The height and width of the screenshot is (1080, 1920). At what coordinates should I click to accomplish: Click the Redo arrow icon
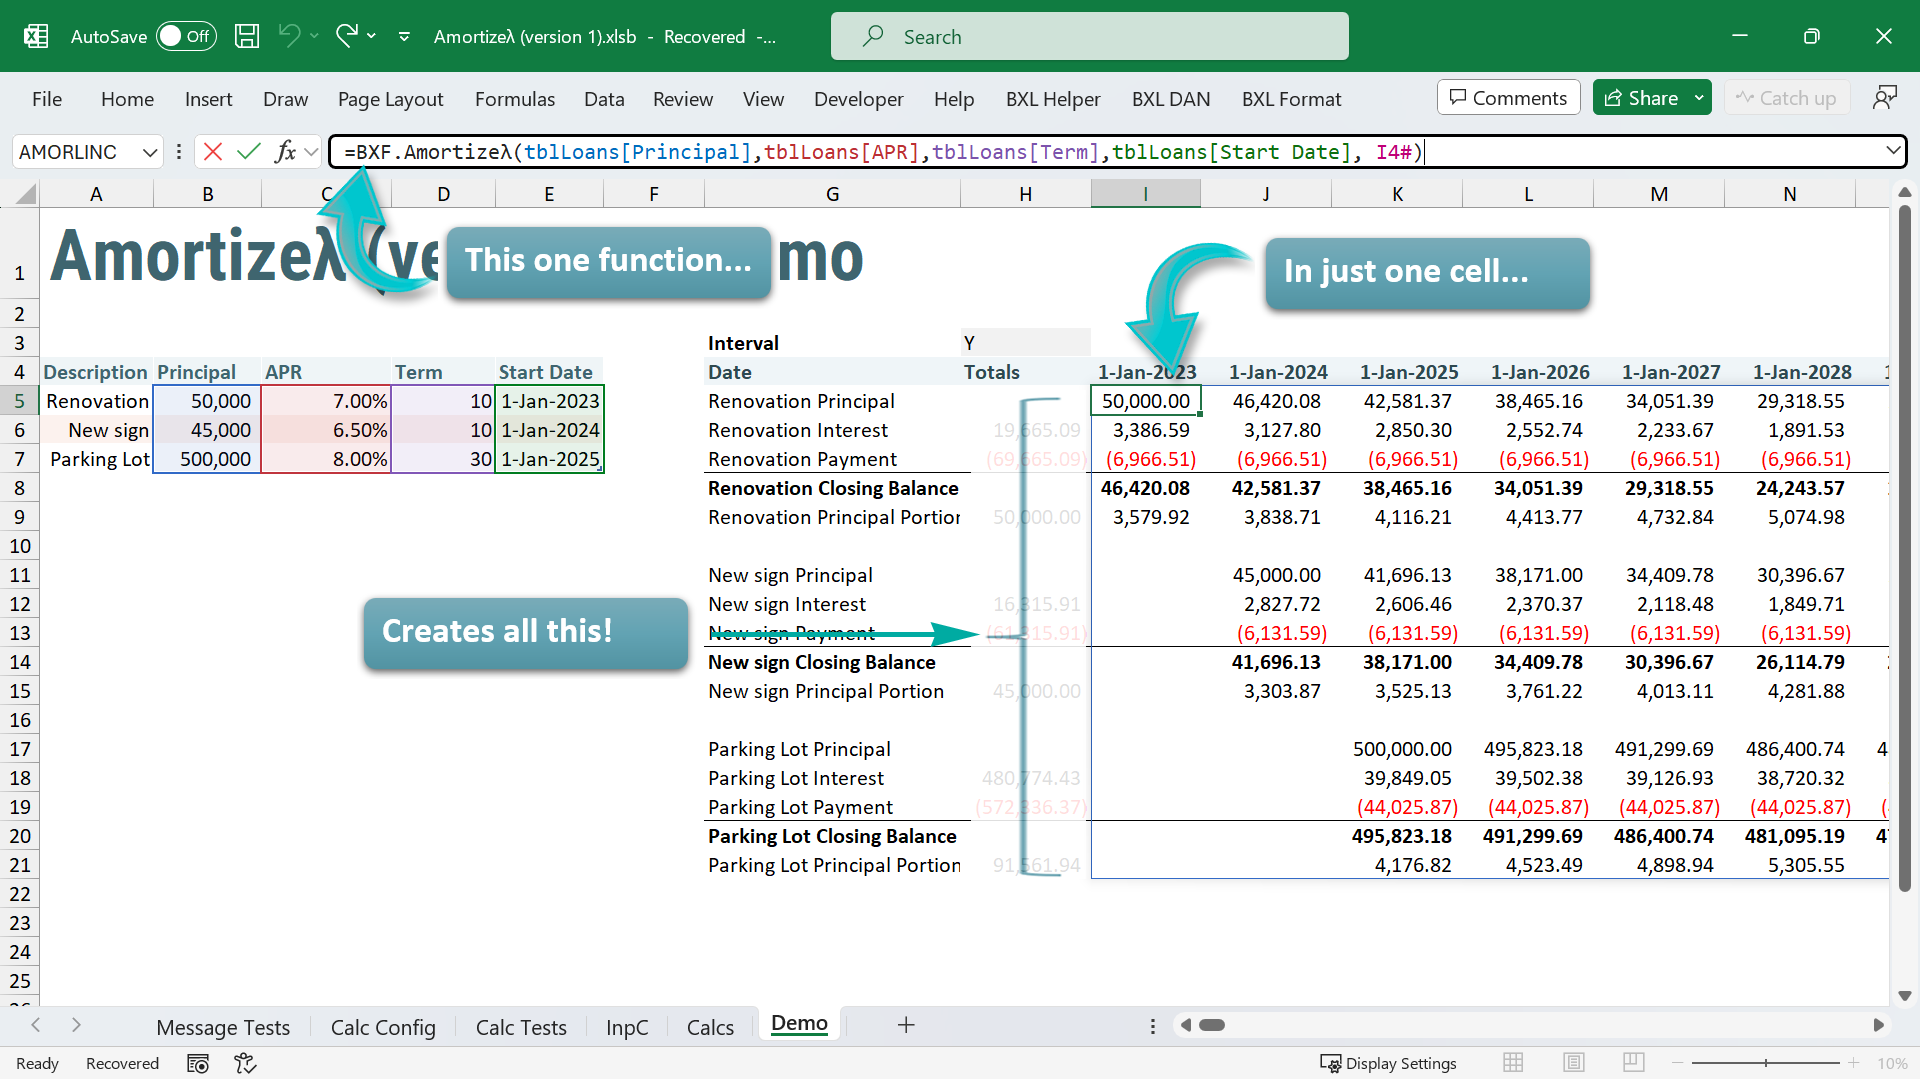click(x=346, y=37)
